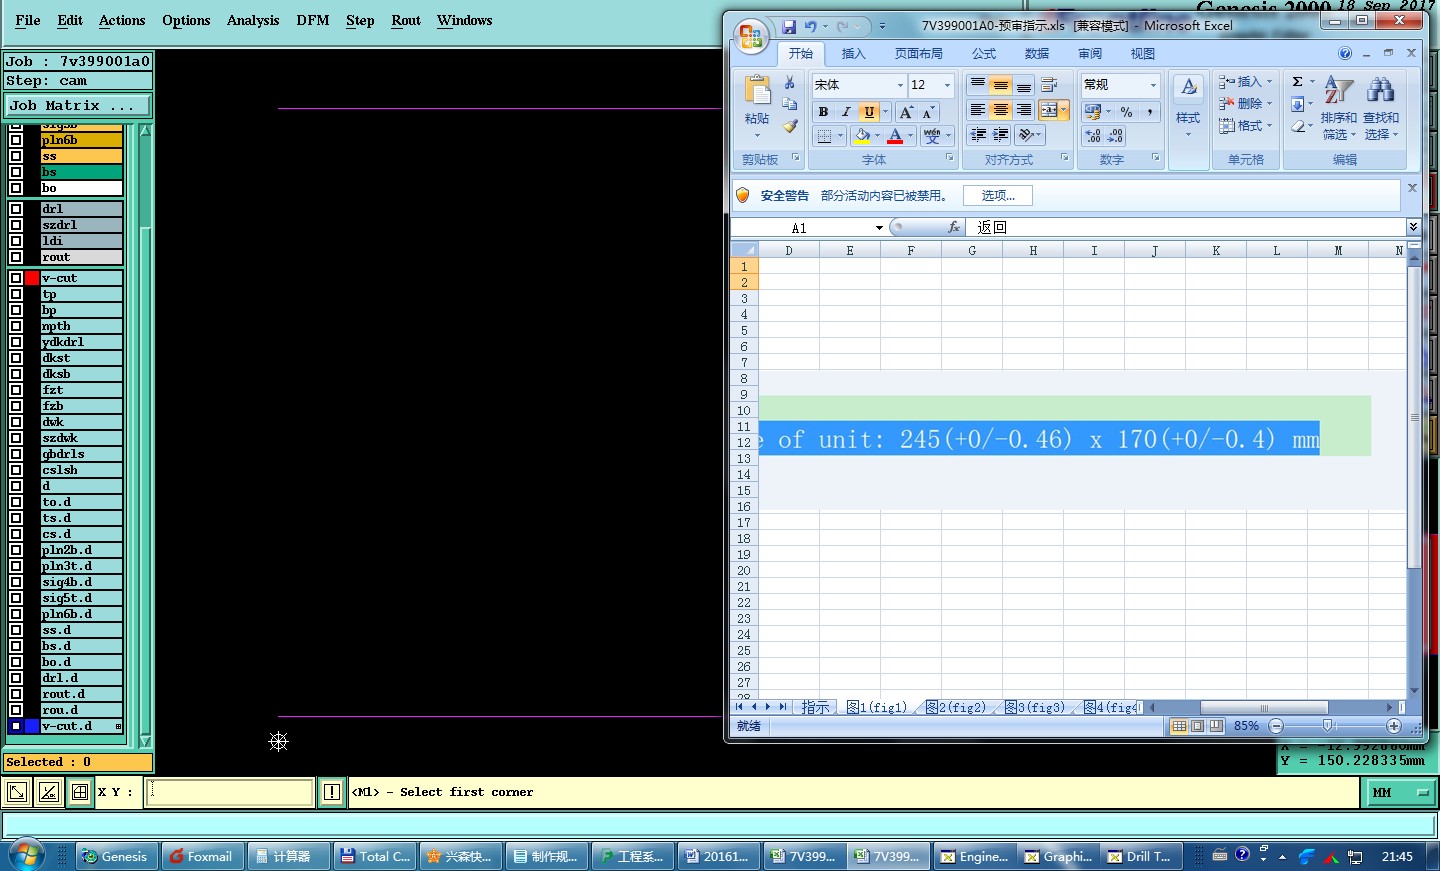The height and width of the screenshot is (871, 1440).
Task: Open Total Commander from the taskbar
Action: (x=375, y=856)
